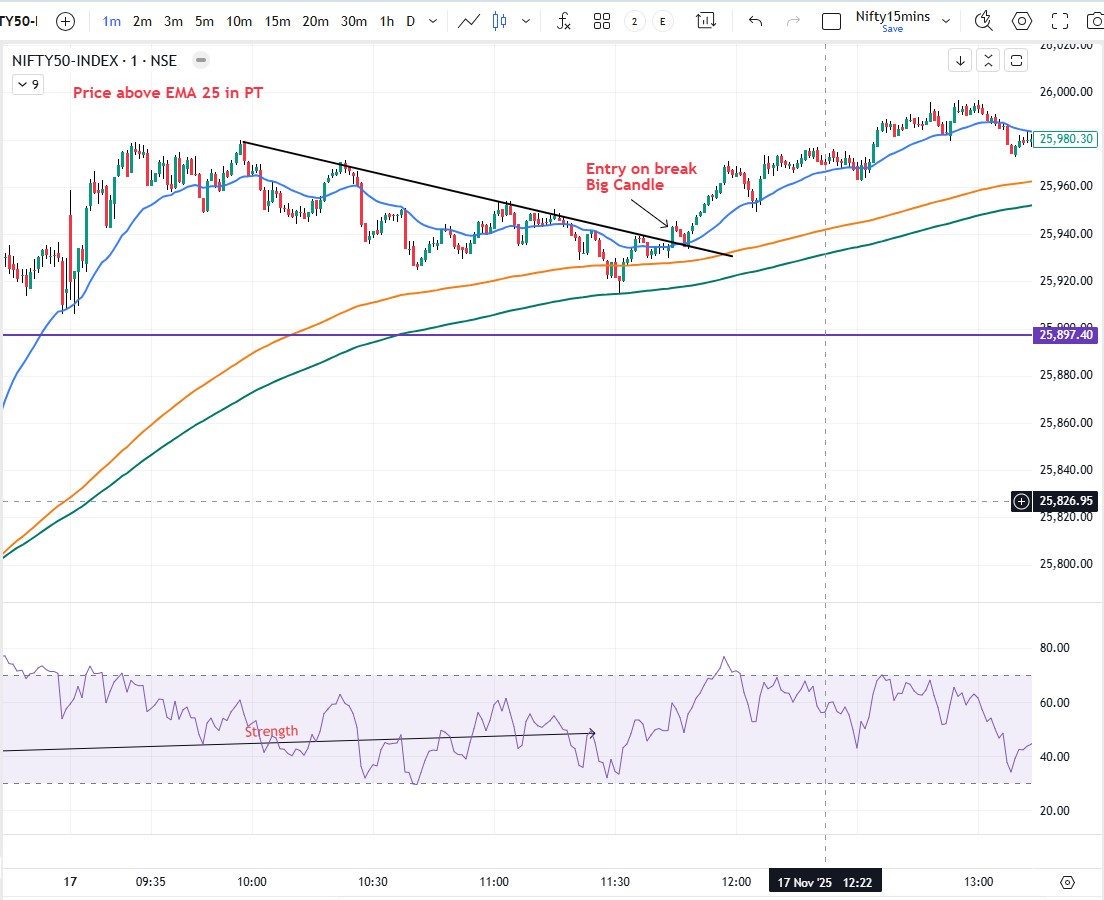Toggle symbol status dot next to NSE

(200, 60)
